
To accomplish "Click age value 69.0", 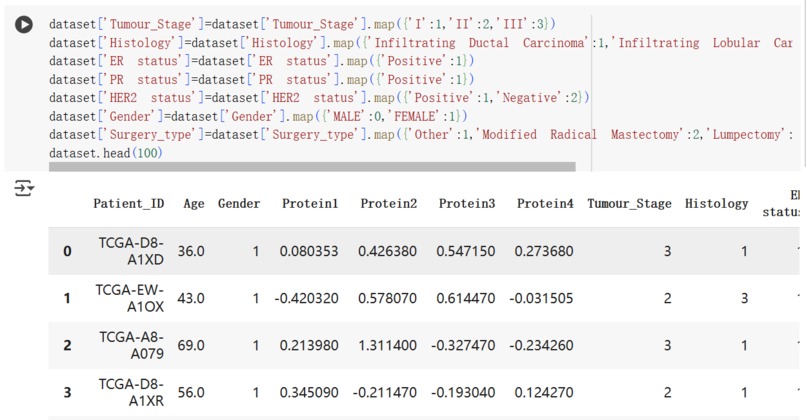I will point(191,345).
